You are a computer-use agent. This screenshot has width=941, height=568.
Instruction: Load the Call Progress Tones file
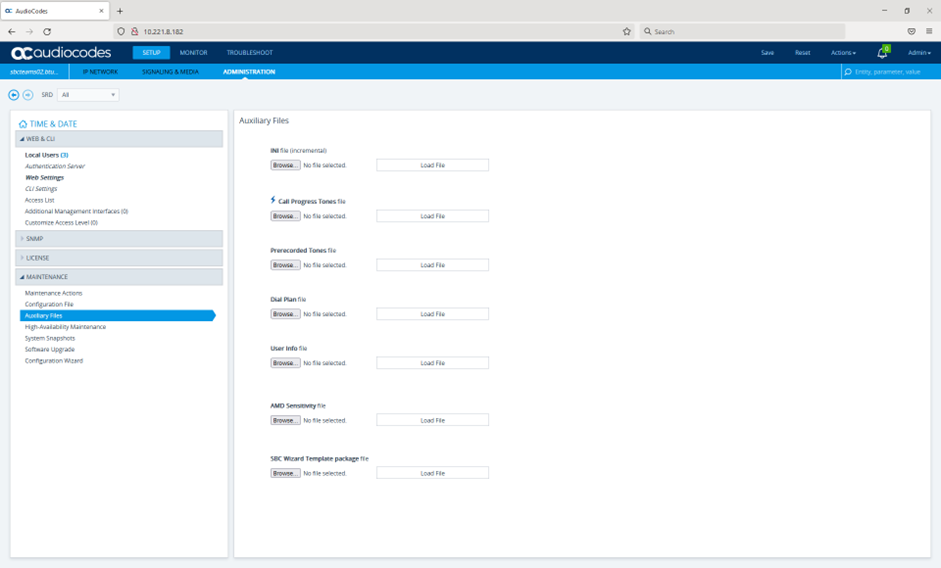(433, 216)
